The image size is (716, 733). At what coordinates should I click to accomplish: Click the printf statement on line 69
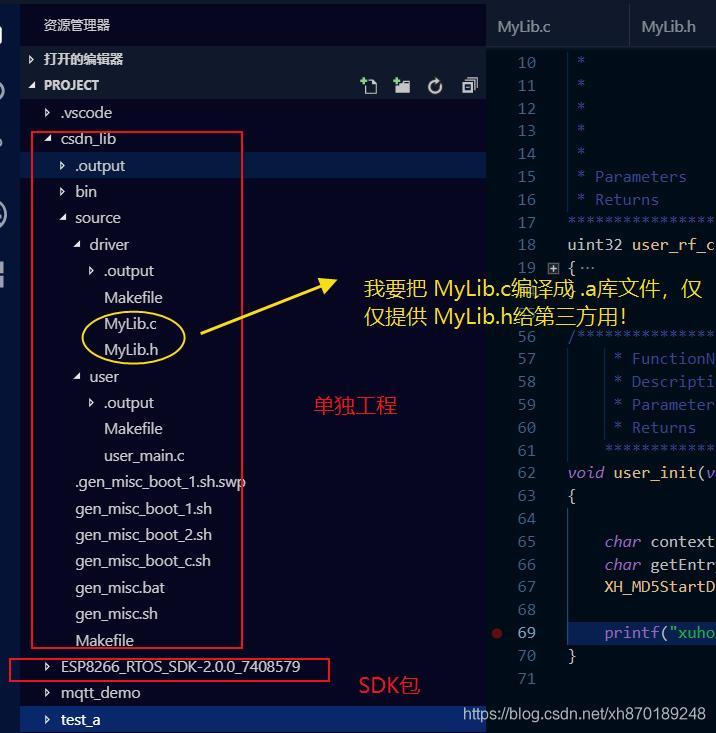(x=659, y=633)
